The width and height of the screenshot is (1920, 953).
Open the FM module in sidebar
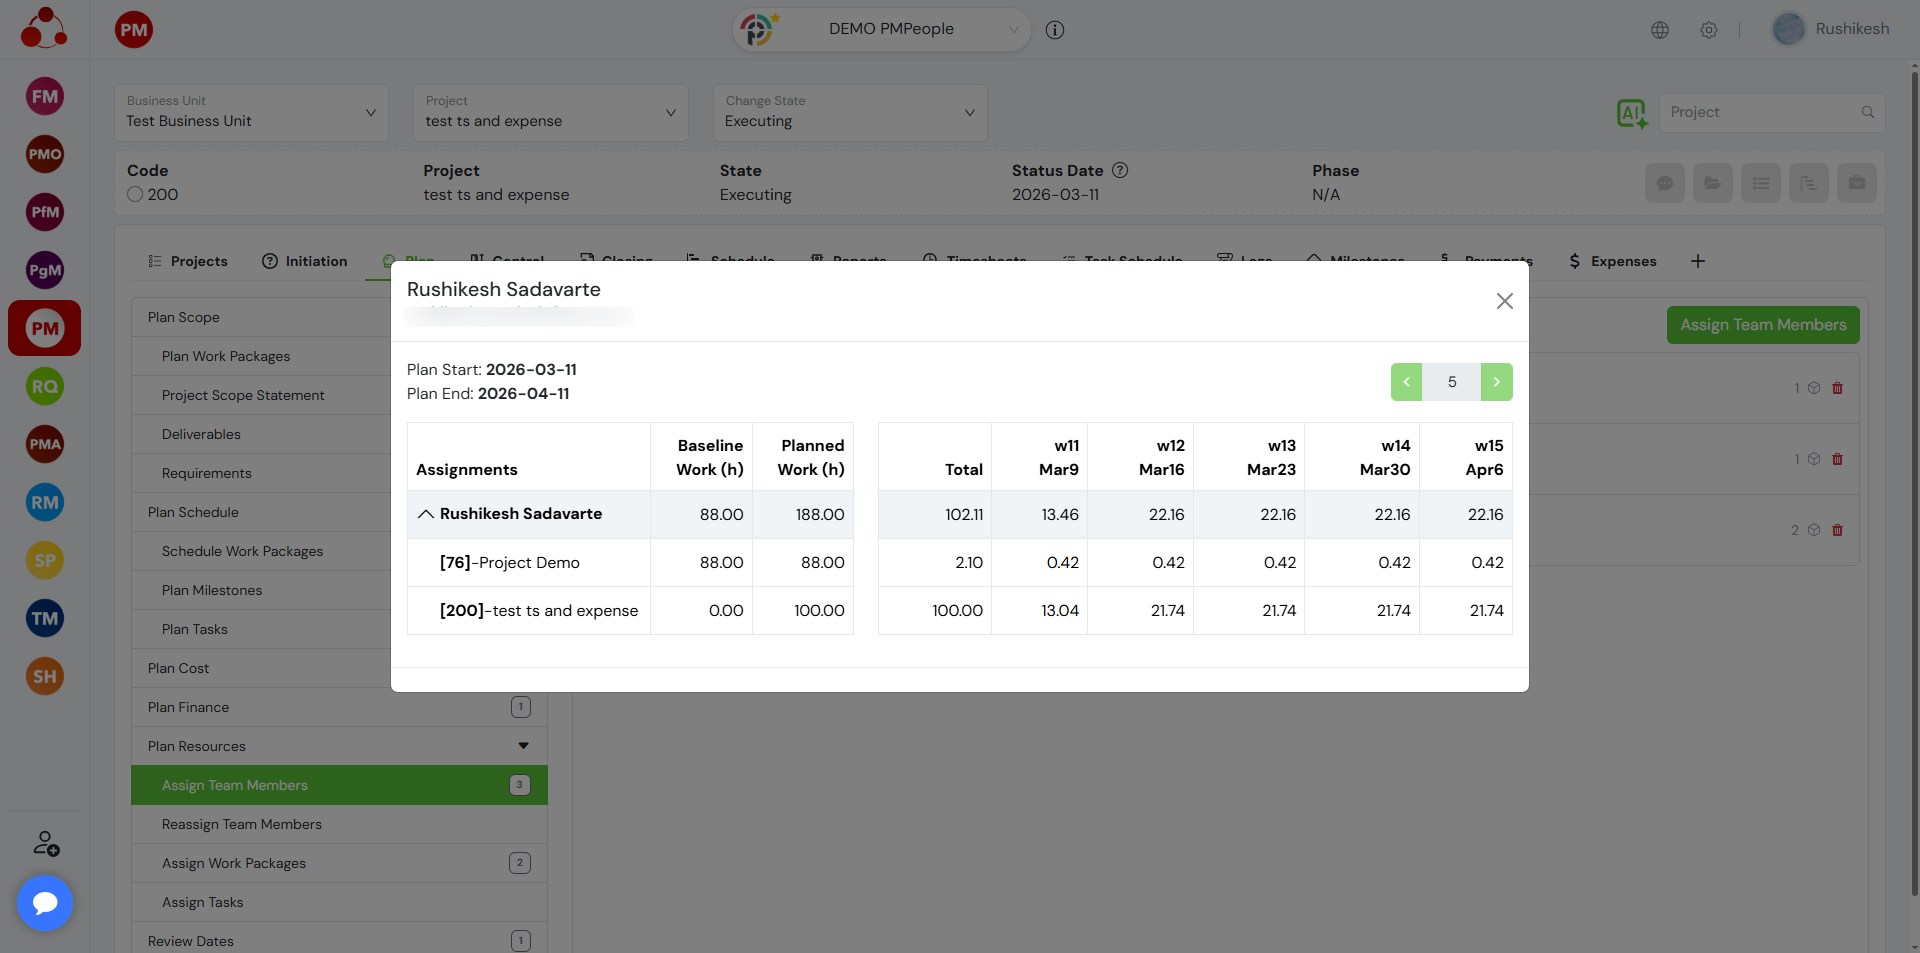[x=45, y=97]
